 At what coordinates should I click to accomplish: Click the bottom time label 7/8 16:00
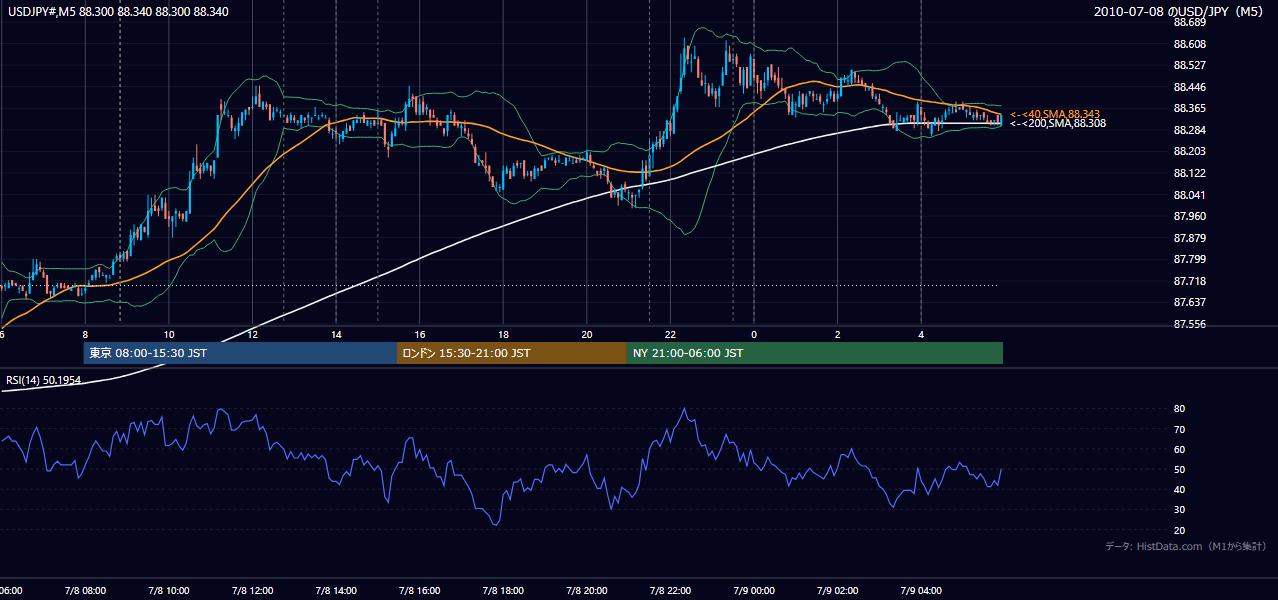point(419,590)
